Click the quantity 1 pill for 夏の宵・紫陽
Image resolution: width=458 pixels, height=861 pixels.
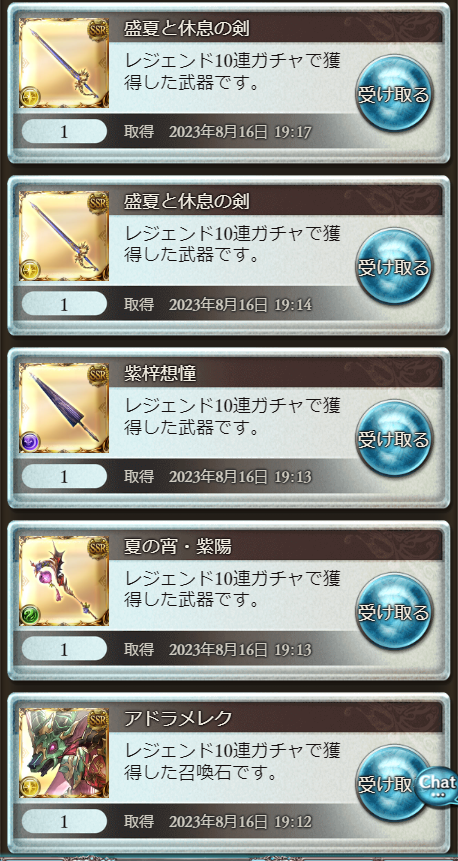[64, 649]
